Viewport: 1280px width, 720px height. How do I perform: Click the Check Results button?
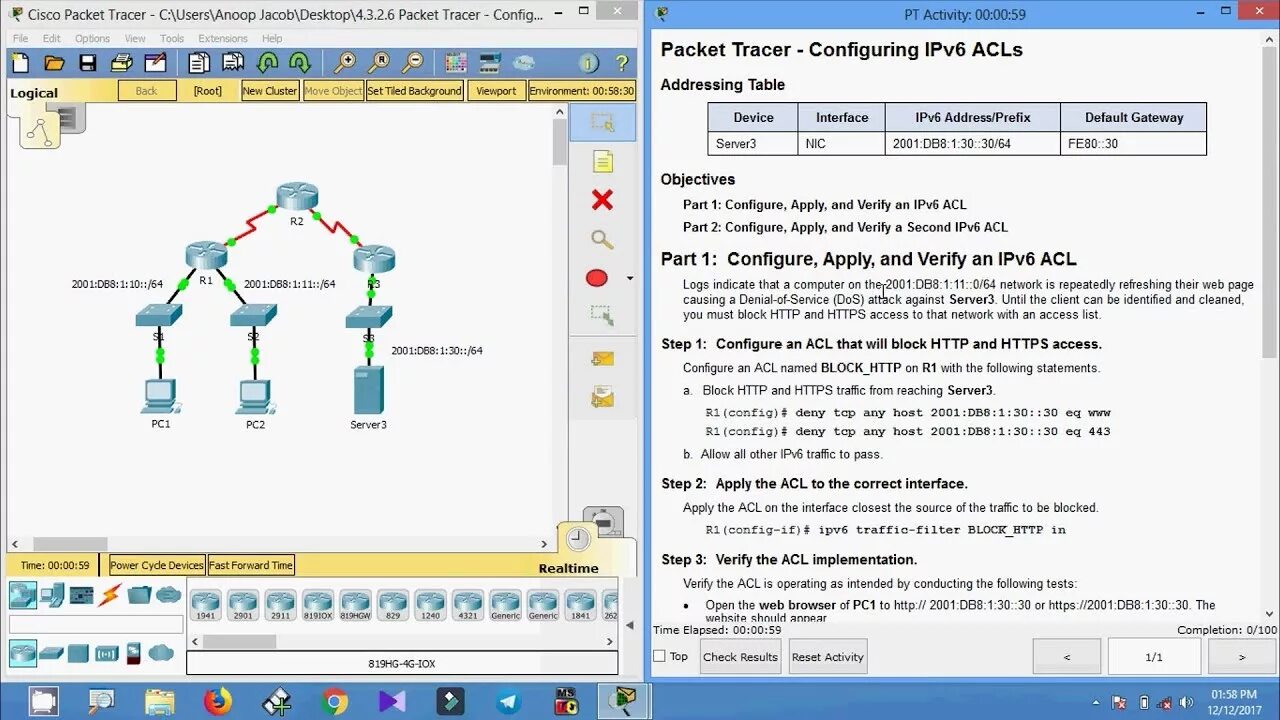[740, 657]
